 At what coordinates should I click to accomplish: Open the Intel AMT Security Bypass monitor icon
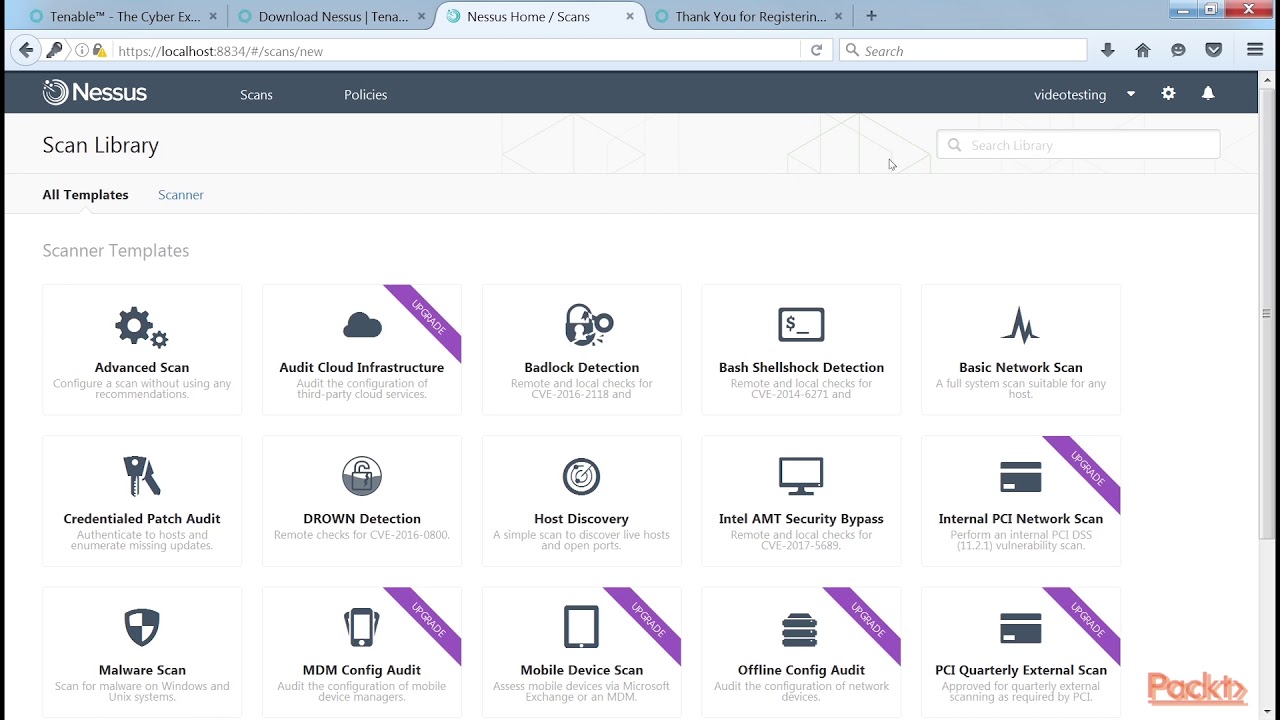click(x=801, y=477)
